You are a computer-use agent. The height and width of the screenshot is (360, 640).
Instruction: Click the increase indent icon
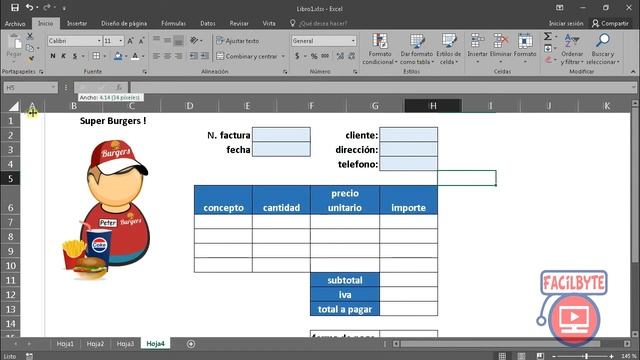(204, 56)
